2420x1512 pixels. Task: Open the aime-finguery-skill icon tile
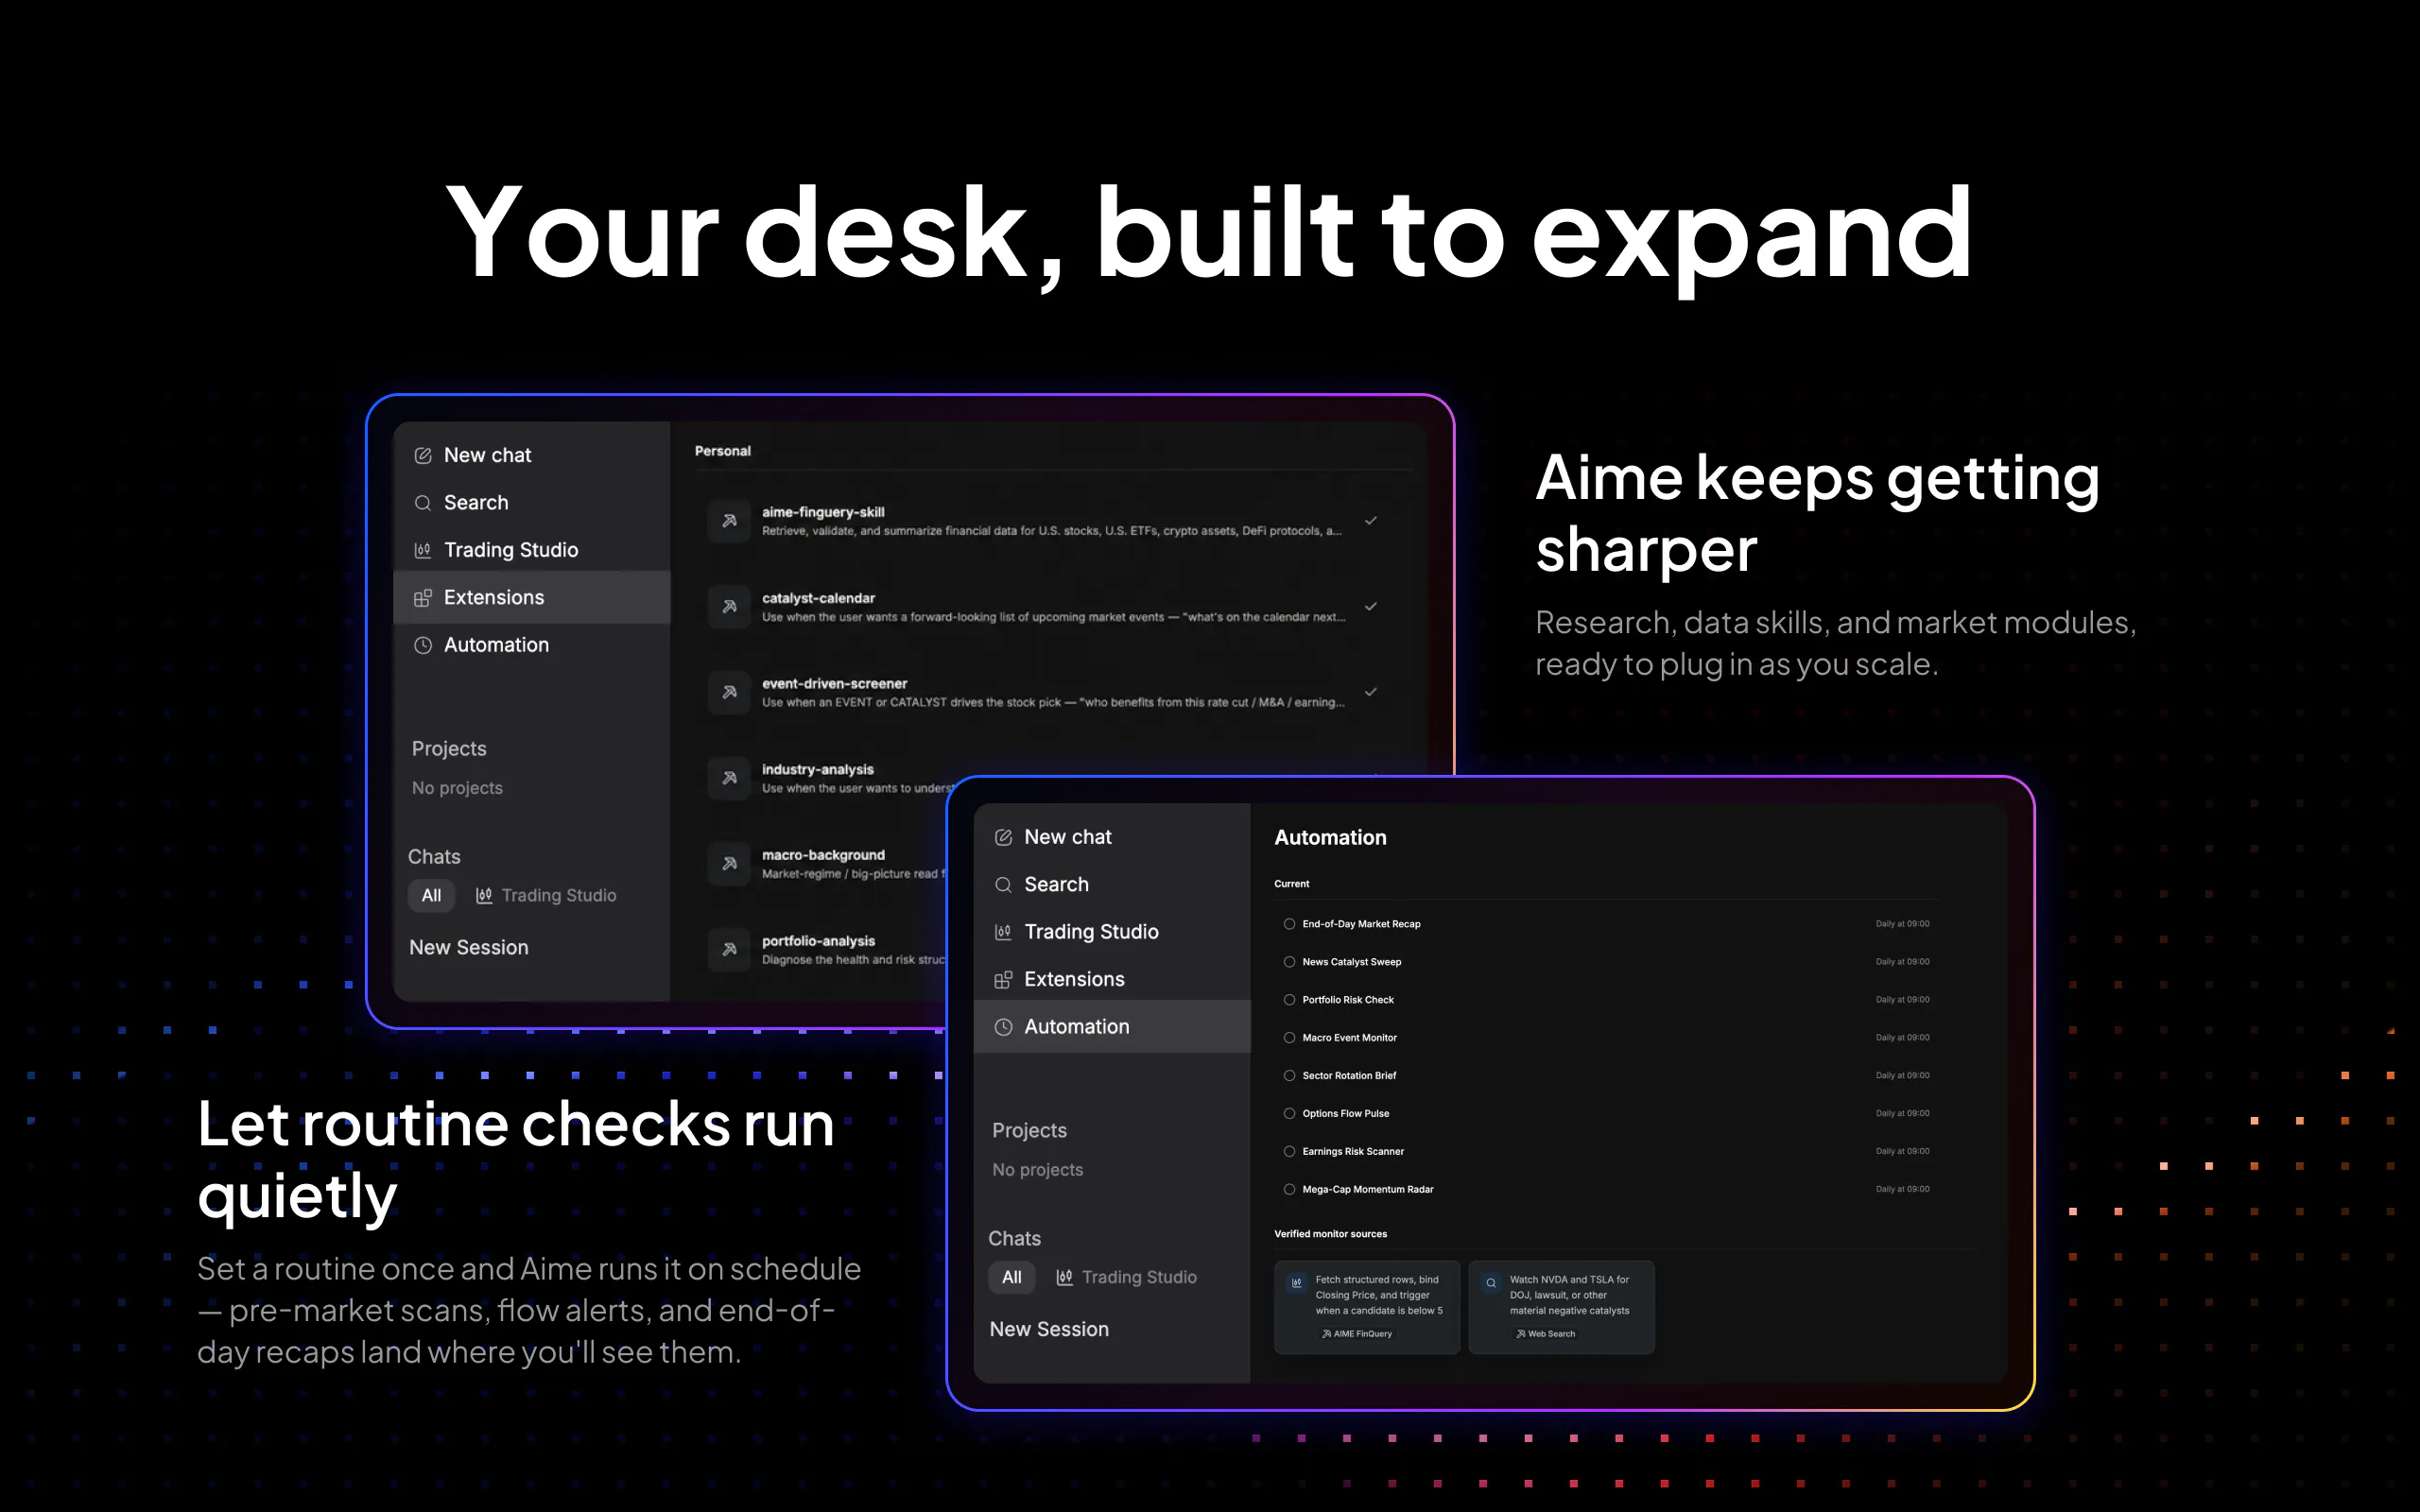[x=729, y=521]
